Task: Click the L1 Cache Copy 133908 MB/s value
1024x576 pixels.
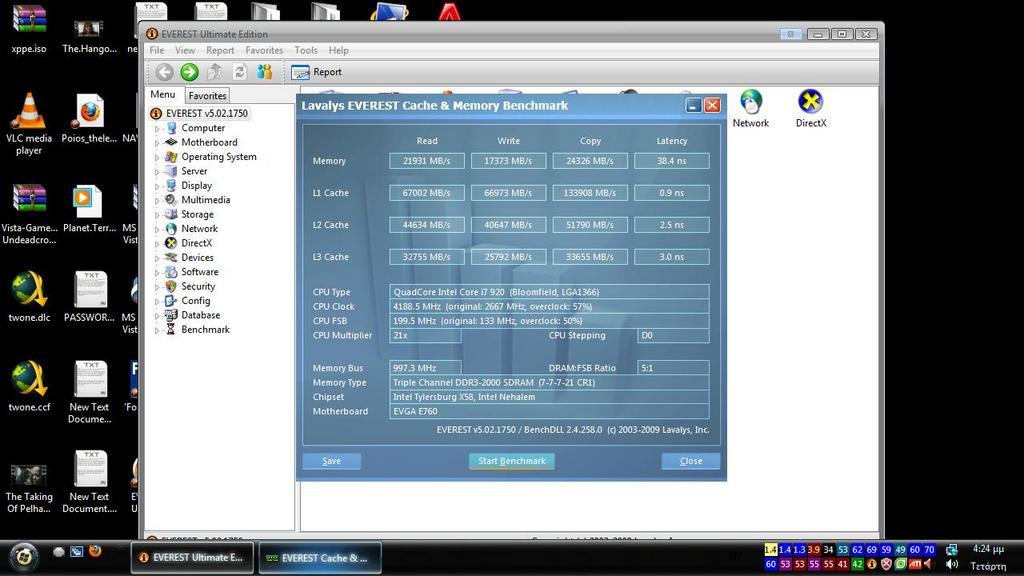Action: click(x=590, y=193)
